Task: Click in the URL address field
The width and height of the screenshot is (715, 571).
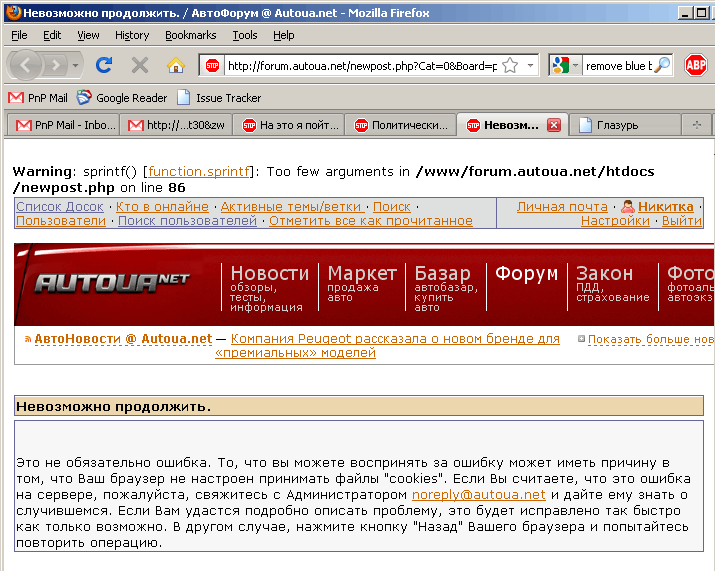Action: click(360, 65)
